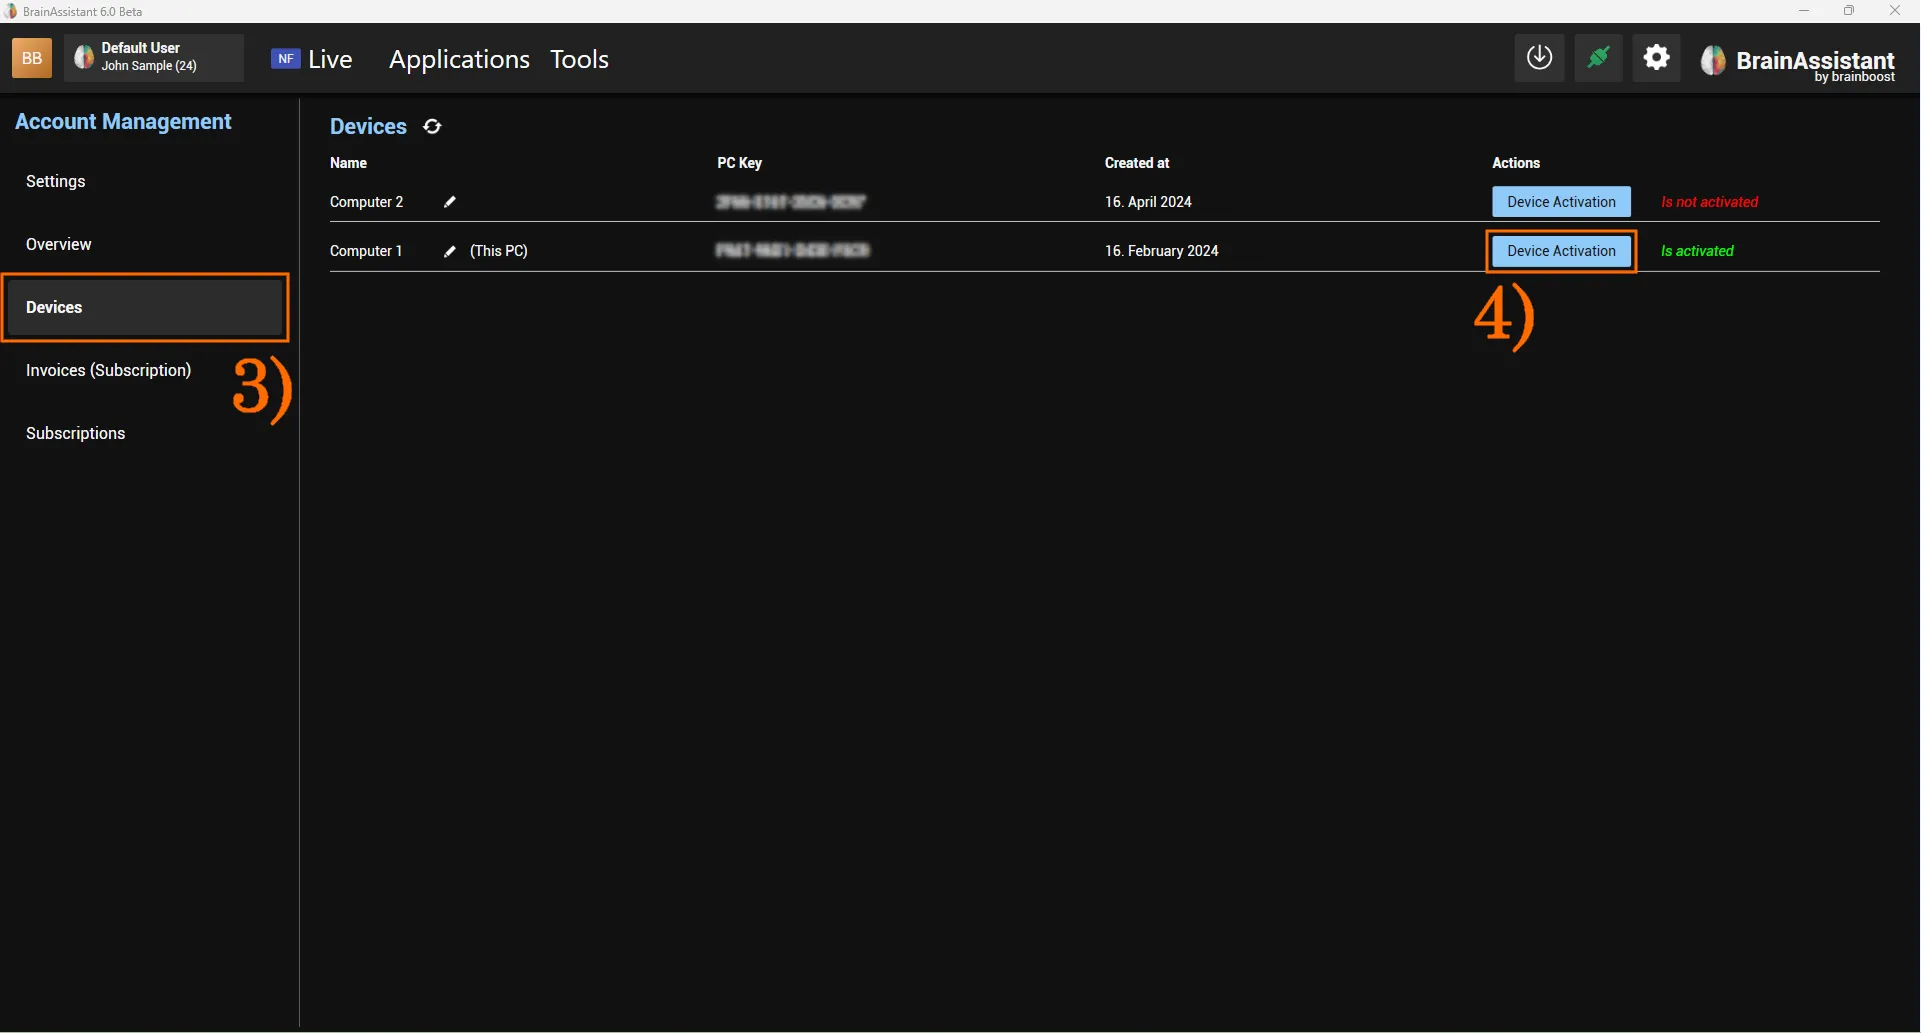
Task: Open the Live menu
Action: 330,59
